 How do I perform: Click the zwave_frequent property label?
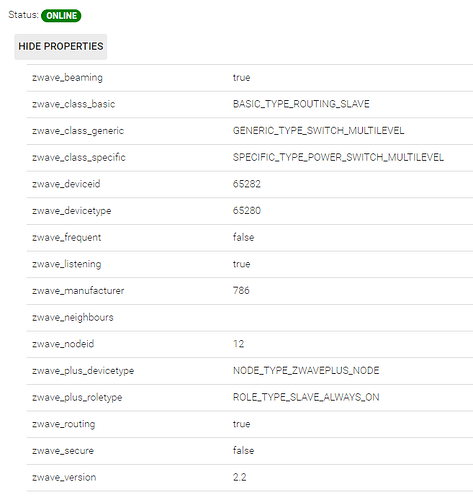(x=67, y=237)
